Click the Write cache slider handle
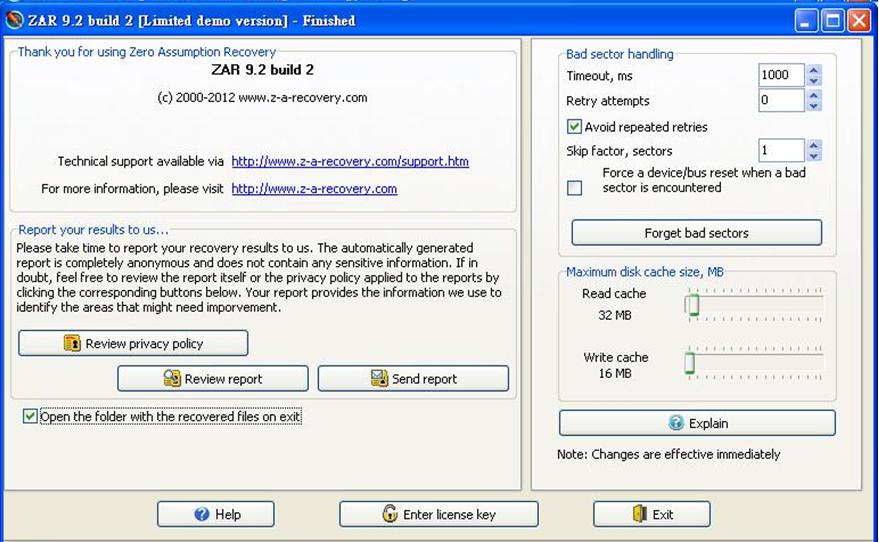This screenshot has height=542, width=879. pos(690,363)
